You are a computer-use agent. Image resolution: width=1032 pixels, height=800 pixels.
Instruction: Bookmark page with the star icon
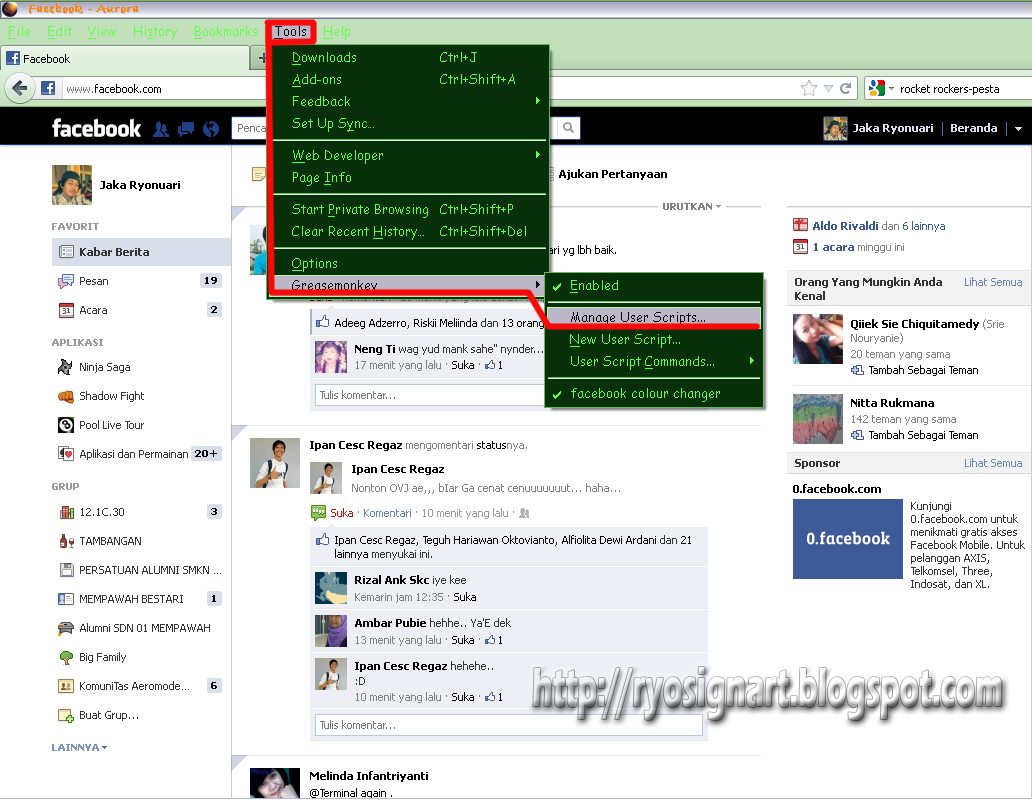point(809,88)
